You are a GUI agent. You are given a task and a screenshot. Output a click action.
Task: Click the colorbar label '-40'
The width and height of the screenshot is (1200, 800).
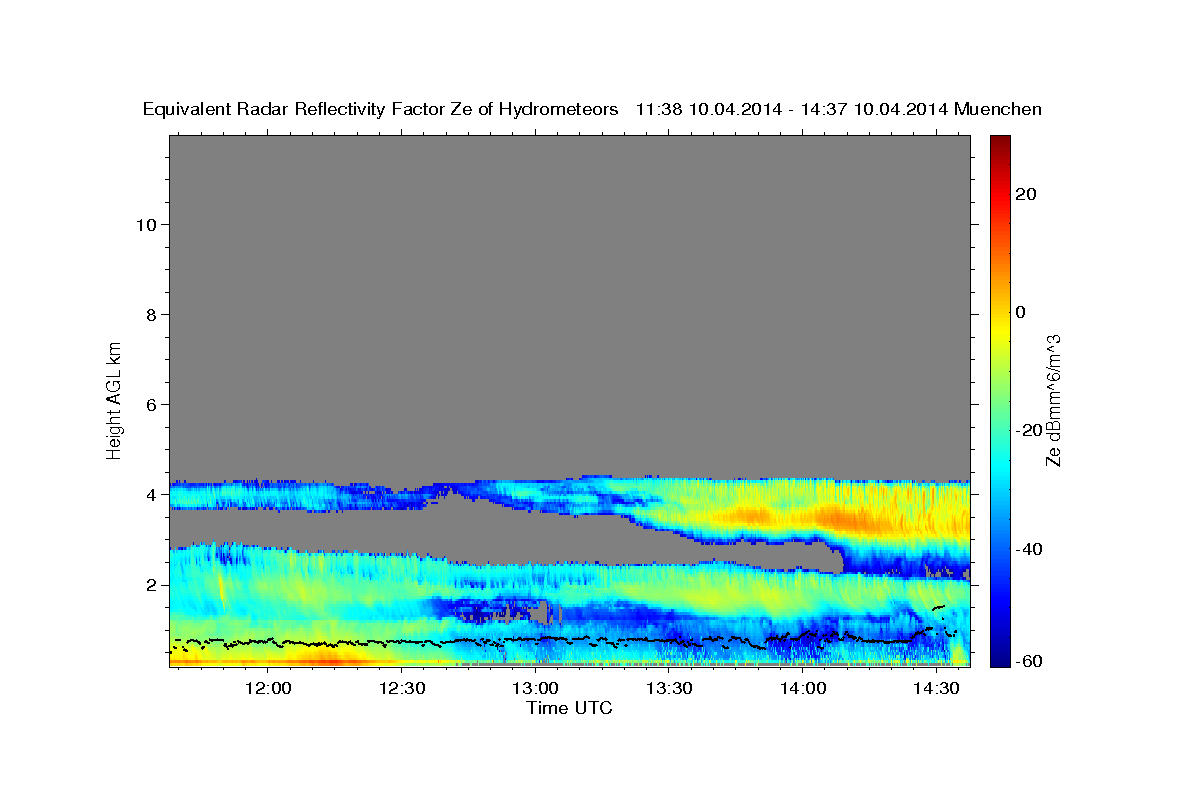1027,549
